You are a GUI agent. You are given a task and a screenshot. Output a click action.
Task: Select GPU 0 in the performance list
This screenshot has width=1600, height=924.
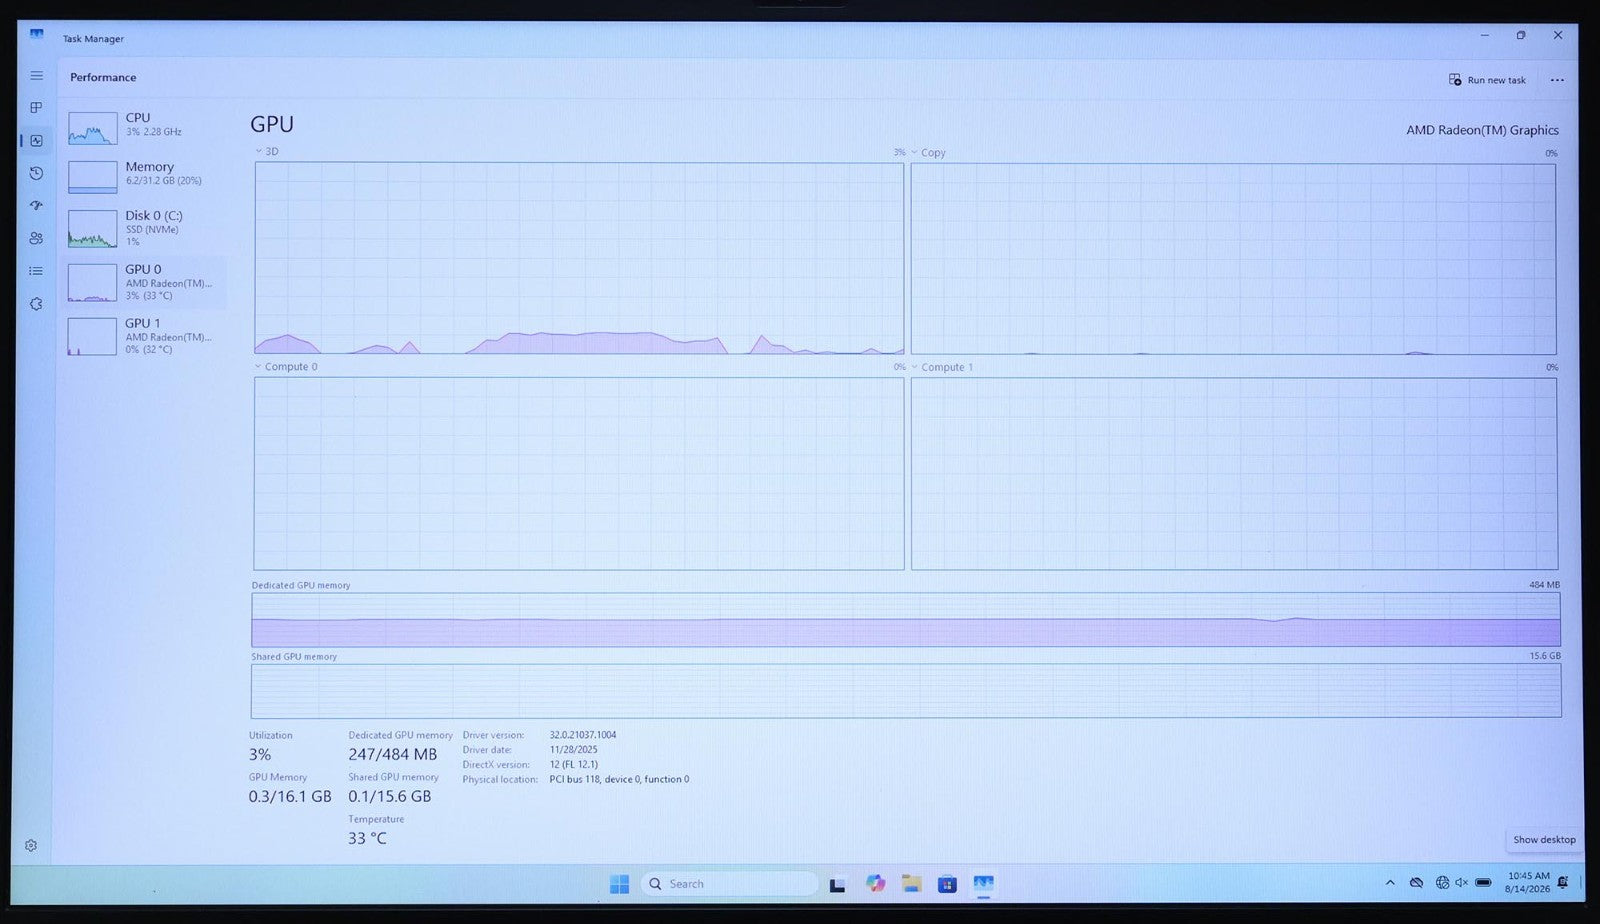pos(143,283)
